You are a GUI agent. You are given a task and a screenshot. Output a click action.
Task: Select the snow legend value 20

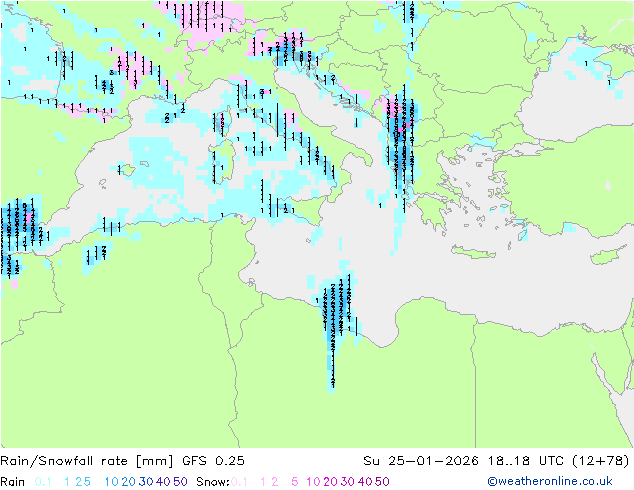click(x=330, y=482)
